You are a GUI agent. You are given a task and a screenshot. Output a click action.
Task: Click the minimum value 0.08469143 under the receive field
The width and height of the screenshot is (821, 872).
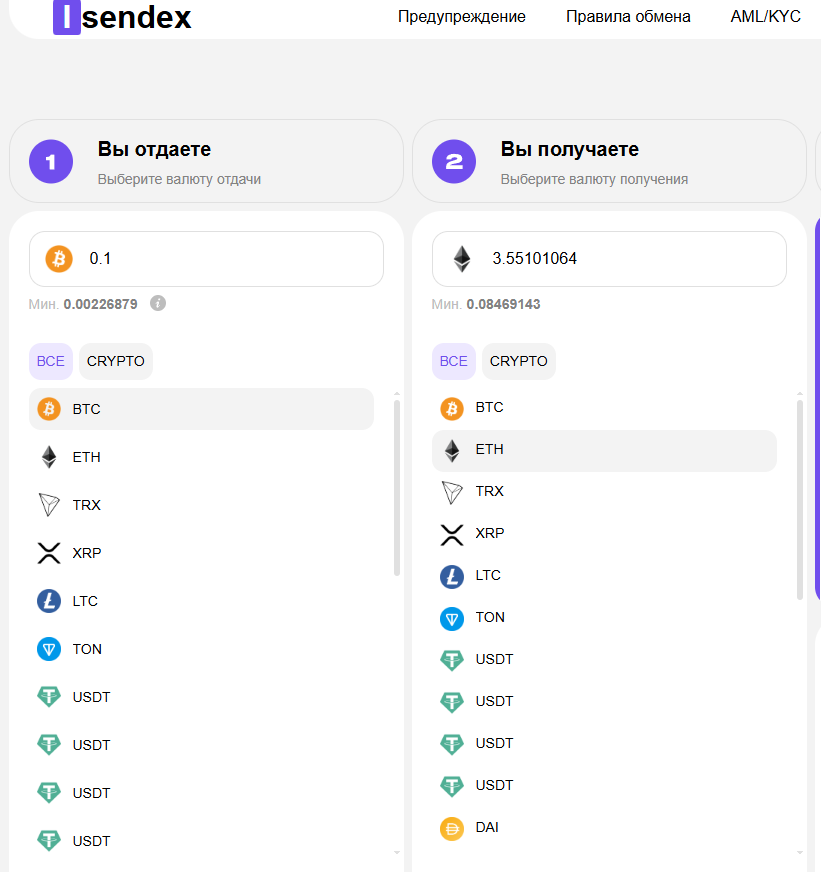point(503,304)
